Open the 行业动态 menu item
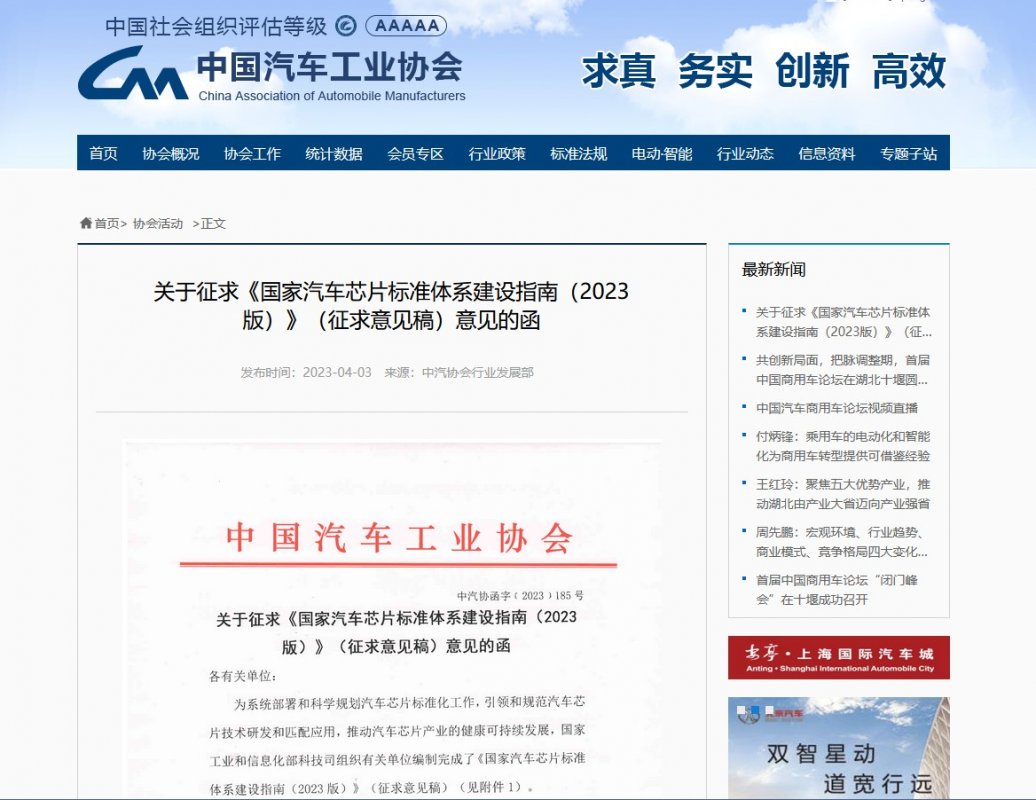1036x800 pixels. point(745,153)
